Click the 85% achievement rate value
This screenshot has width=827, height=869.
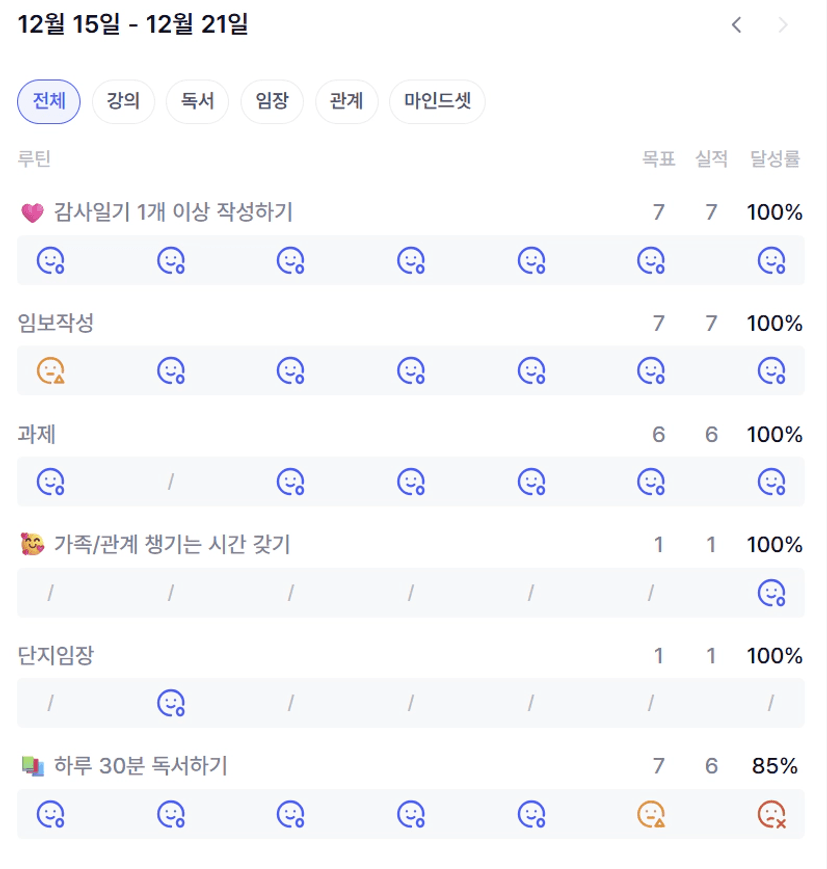(774, 766)
